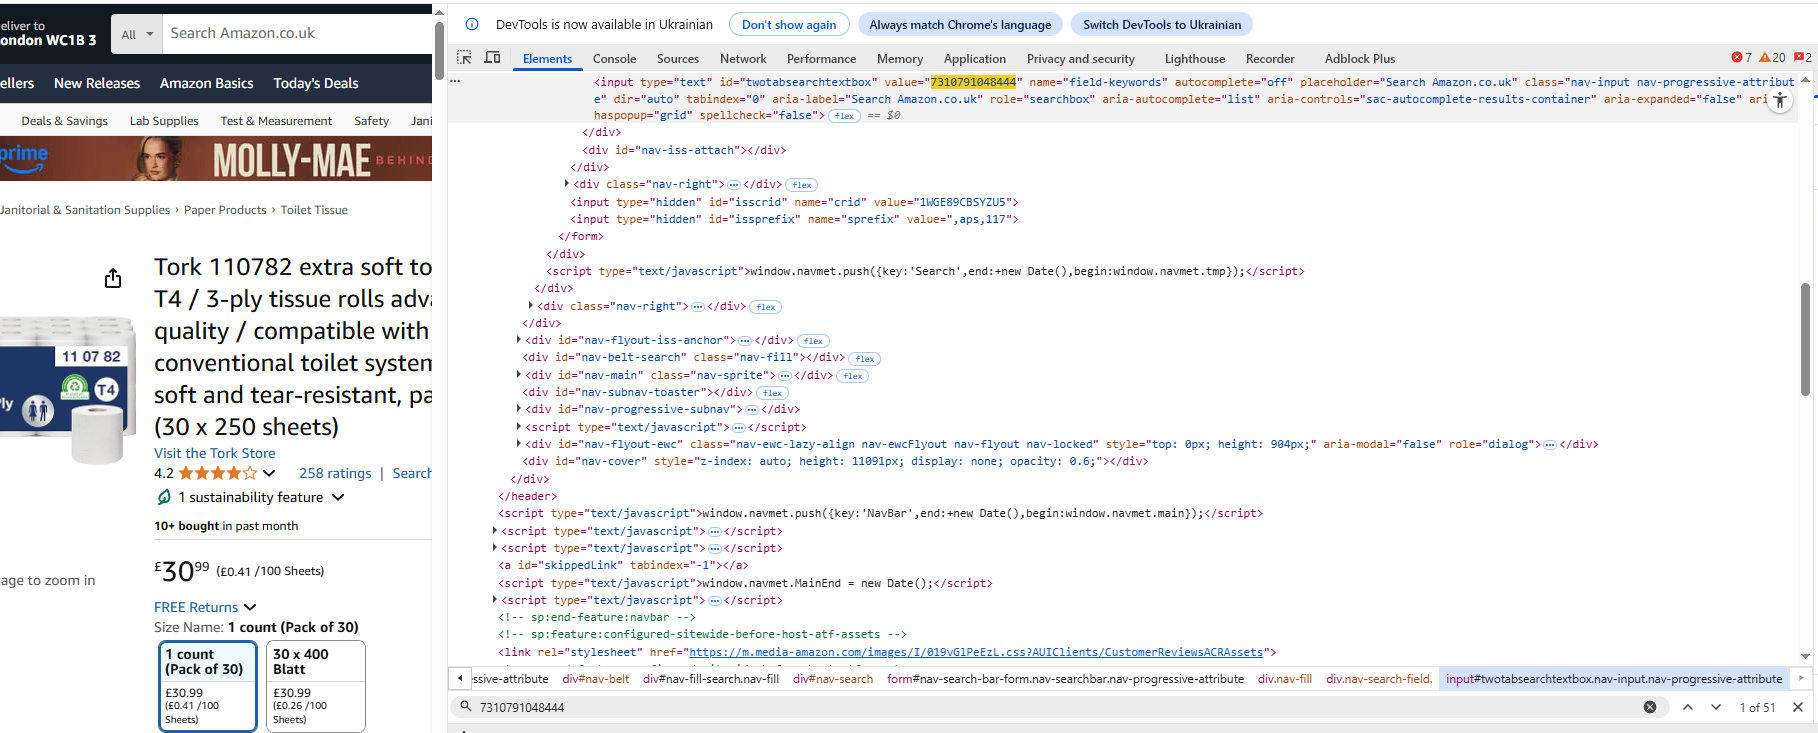This screenshot has height=733, width=1818.
Task: Select form#nav-search-bar-form breadcrumb item
Action: (1065, 679)
